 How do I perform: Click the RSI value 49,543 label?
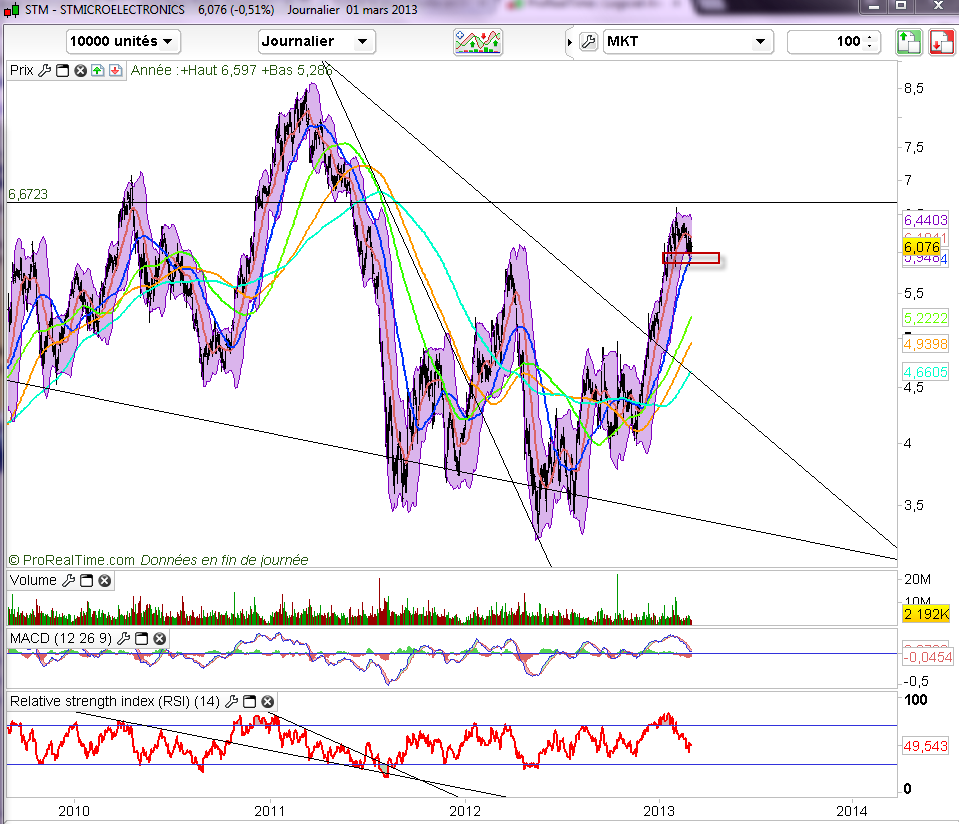tap(925, 746)
